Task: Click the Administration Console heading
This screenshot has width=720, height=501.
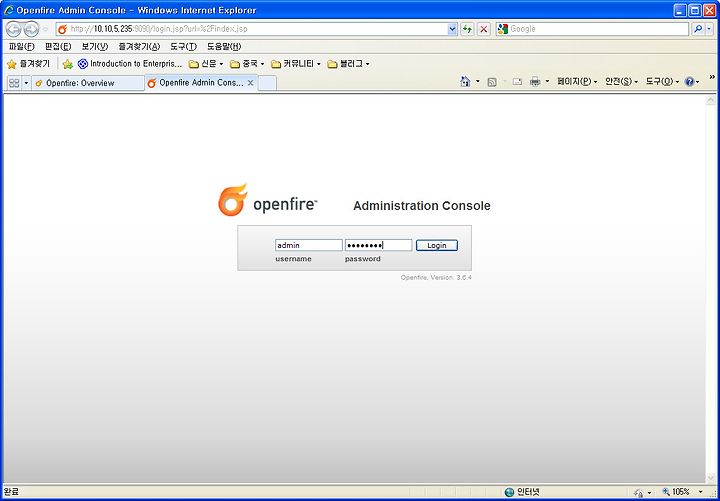Action: pyautogui.click(x=422, y=206)
